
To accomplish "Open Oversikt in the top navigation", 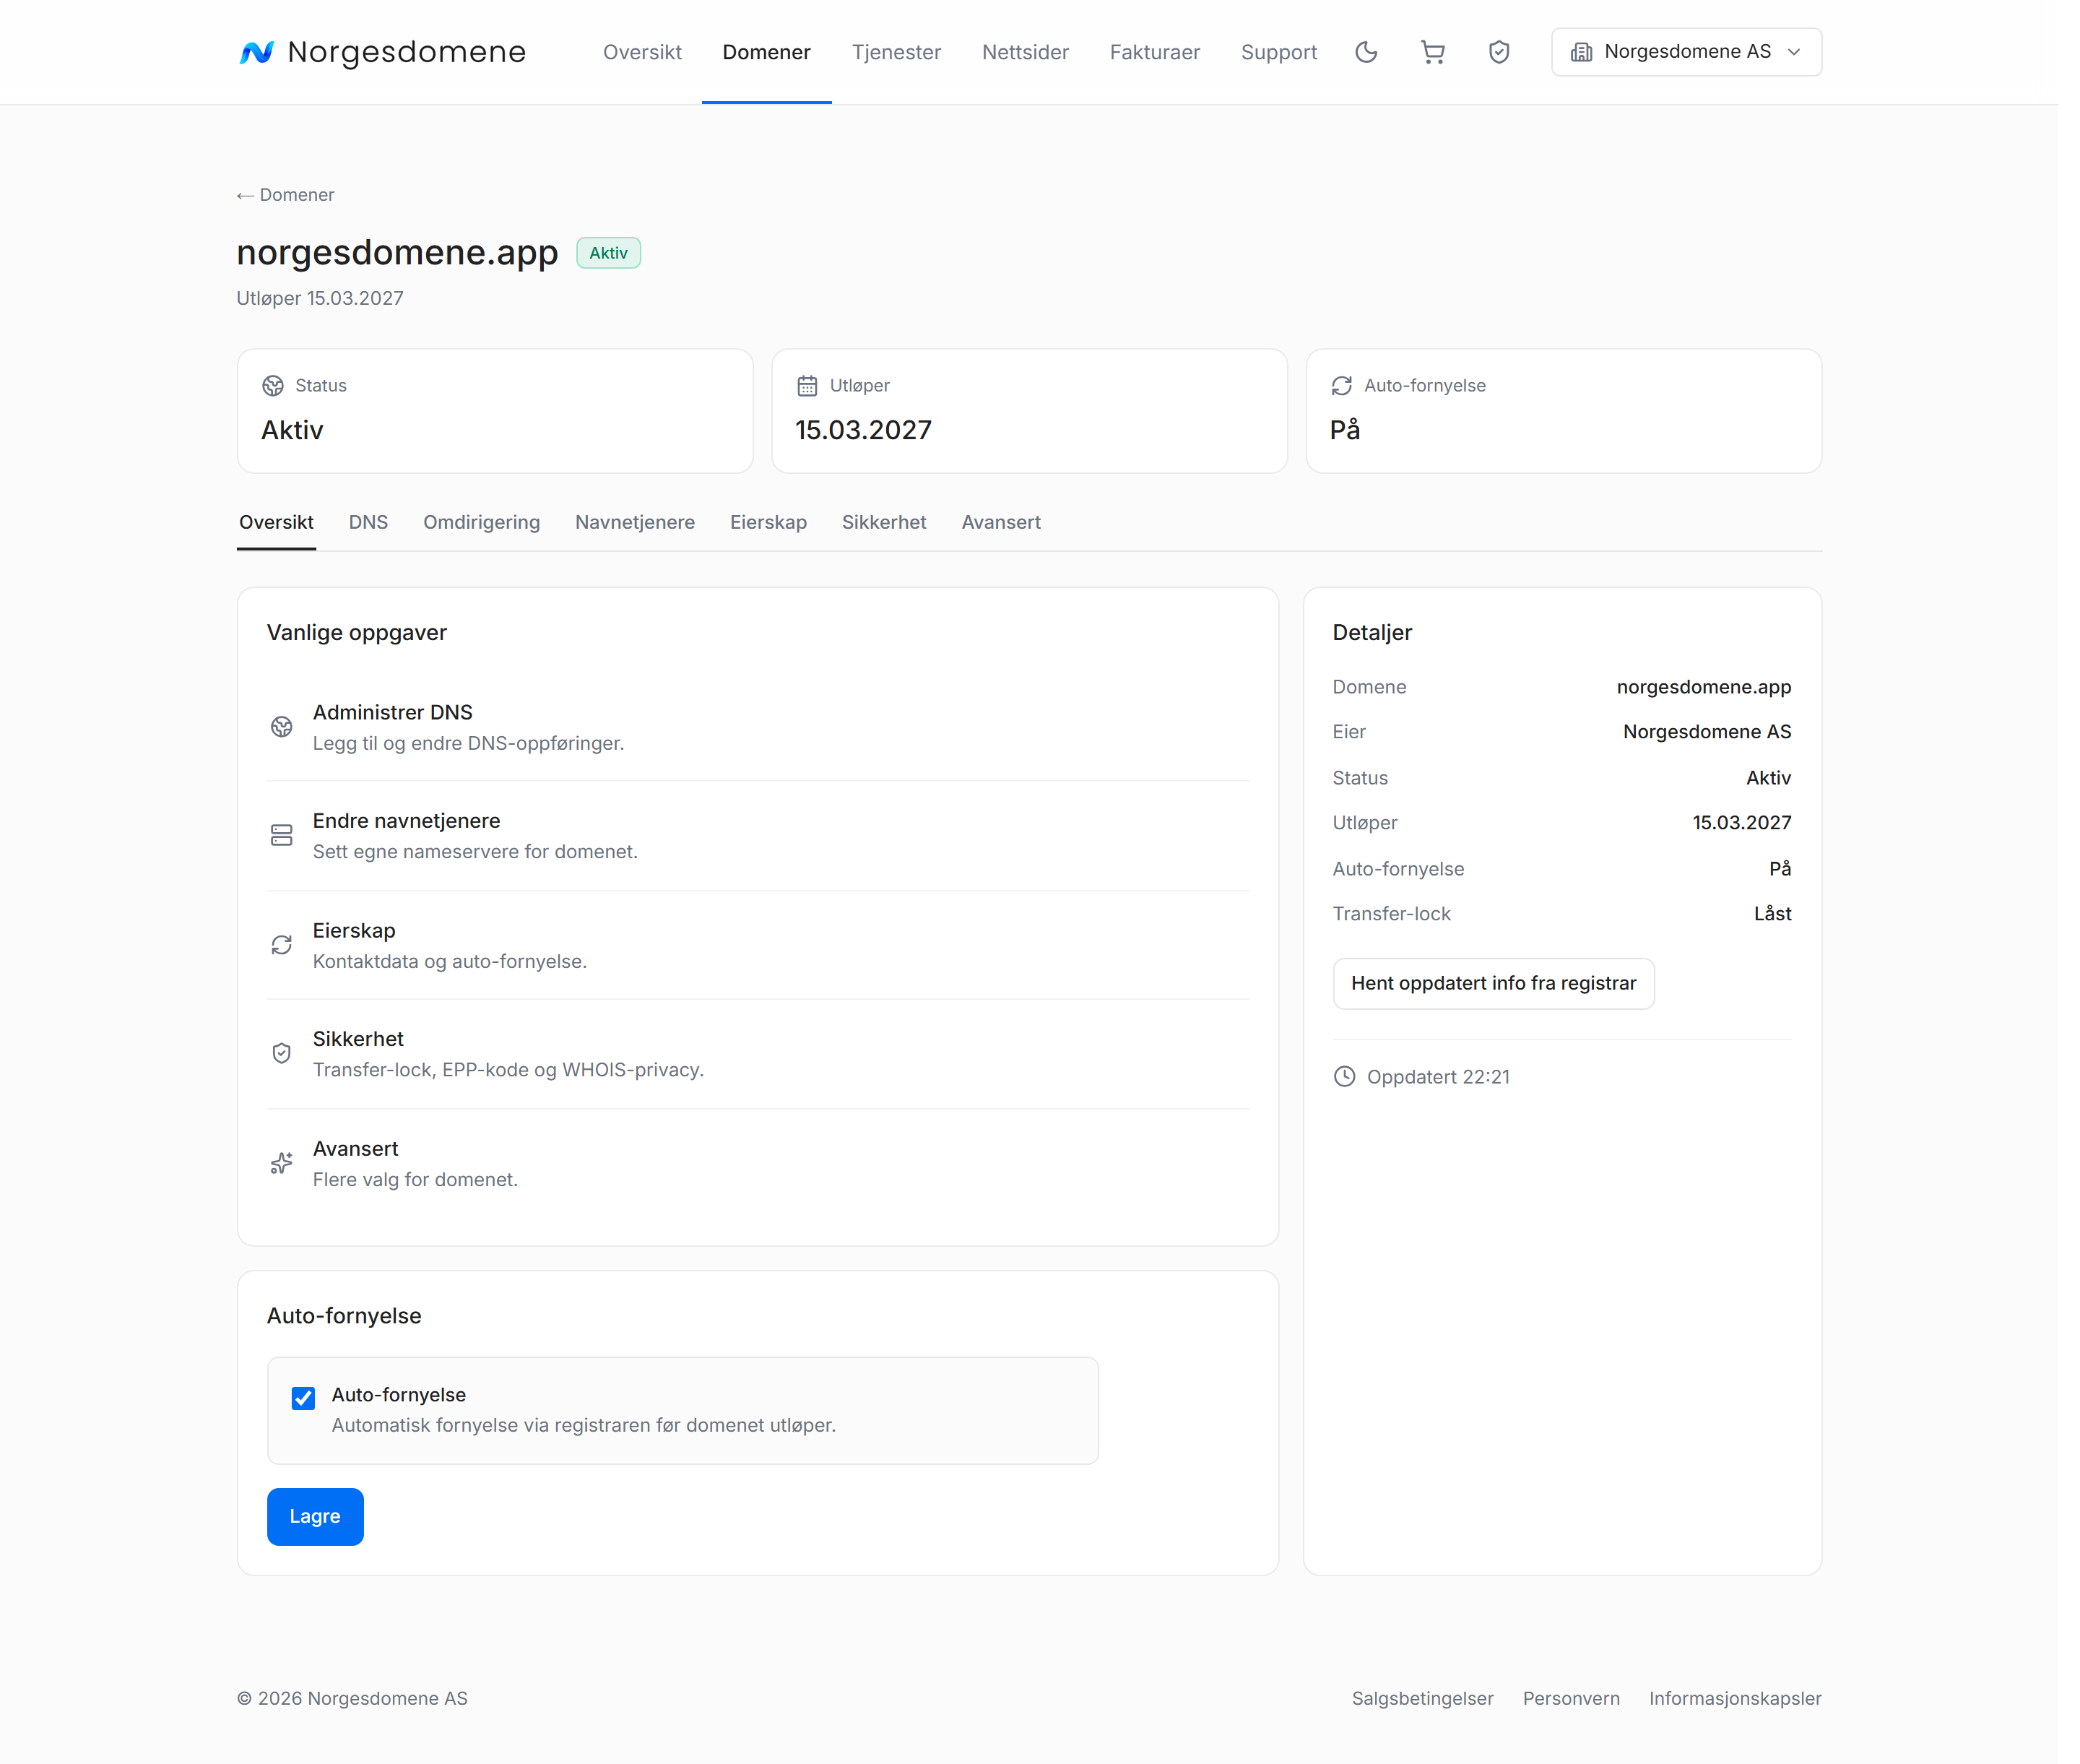I will click(x=642, y=52).
